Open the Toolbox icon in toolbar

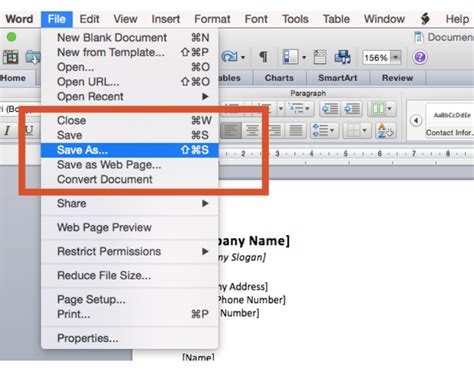pos(320,57)
